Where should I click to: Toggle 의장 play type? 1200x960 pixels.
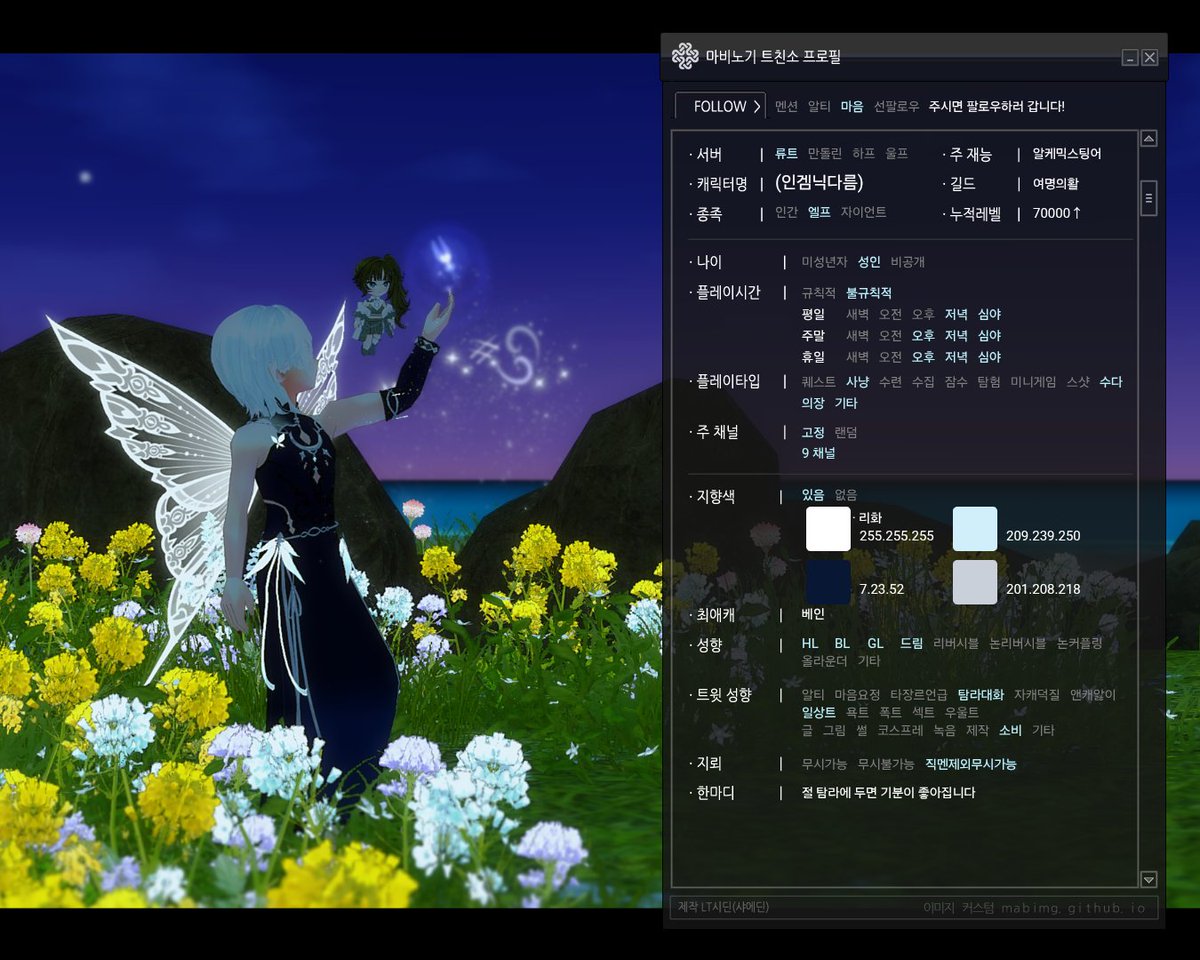click(813, 403)
